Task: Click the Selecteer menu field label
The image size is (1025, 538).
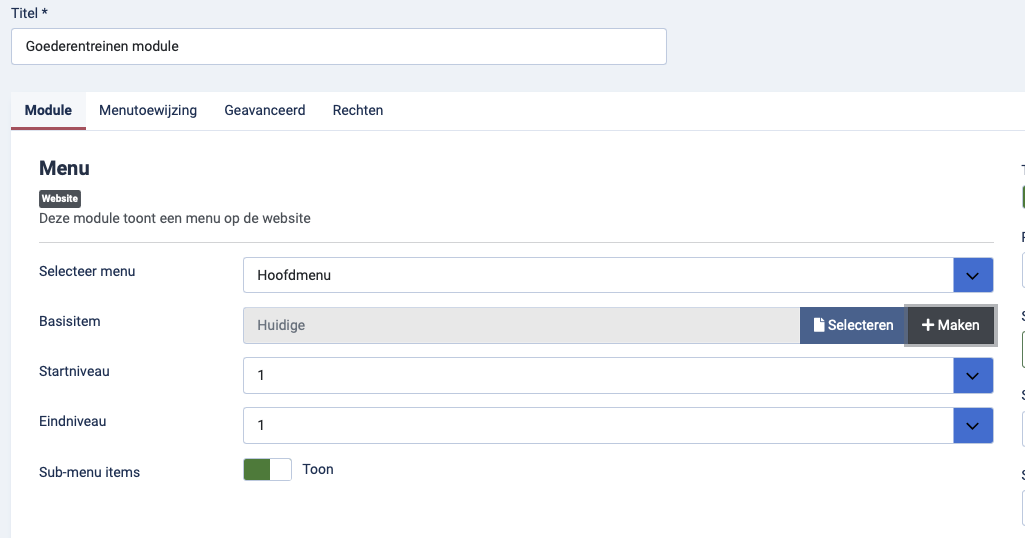Action: pyautogui.click(x=87, y=272)
